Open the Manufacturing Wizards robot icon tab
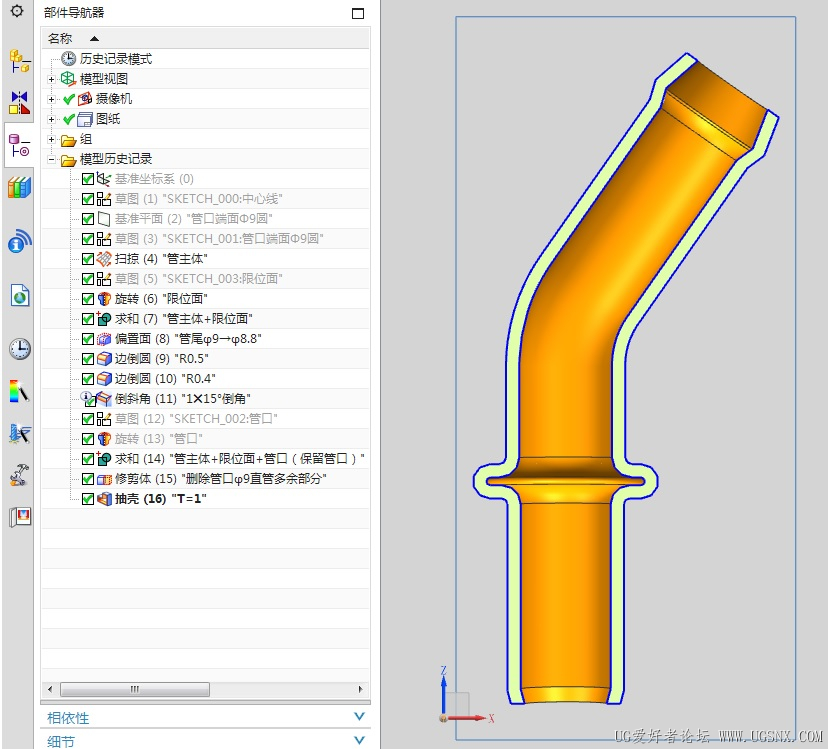 20,475
